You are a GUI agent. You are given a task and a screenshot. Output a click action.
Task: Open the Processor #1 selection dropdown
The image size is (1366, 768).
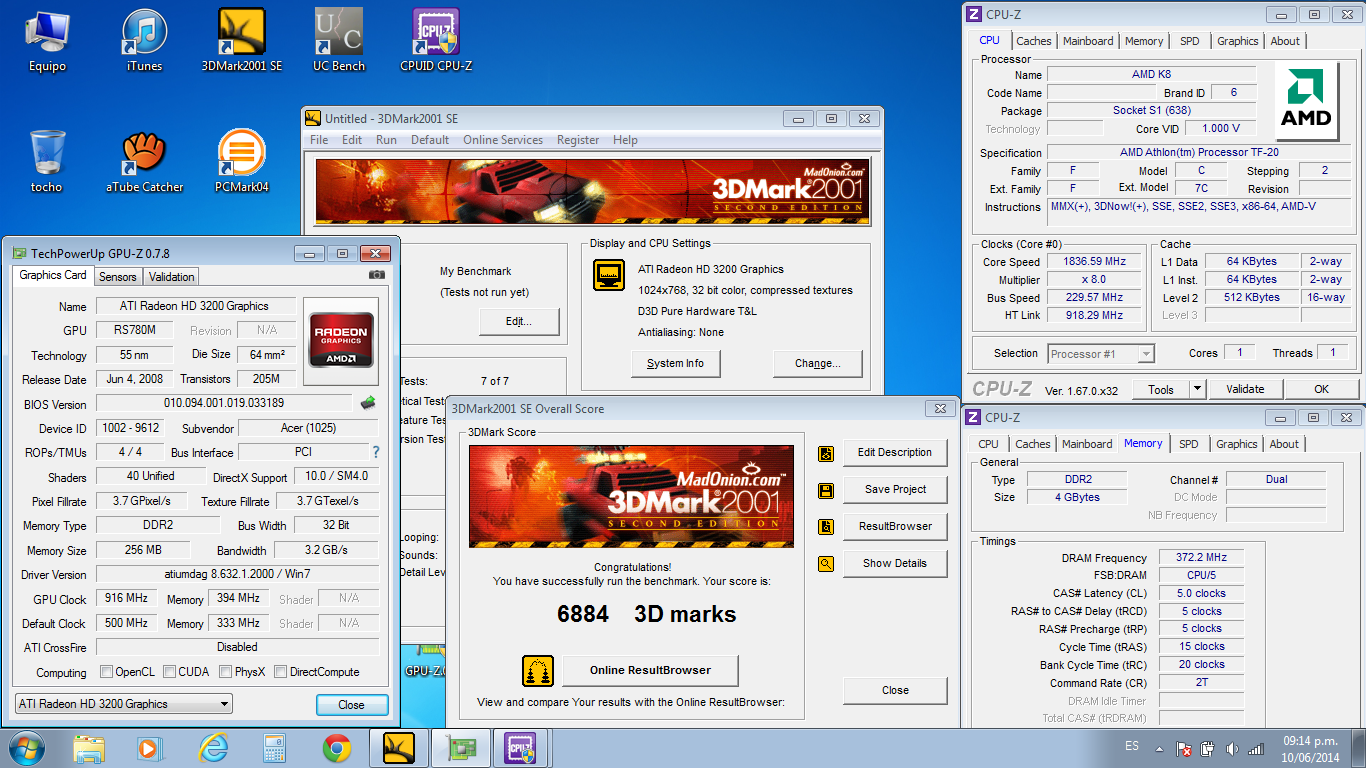pyautogui.click(x=1101, y=354)
